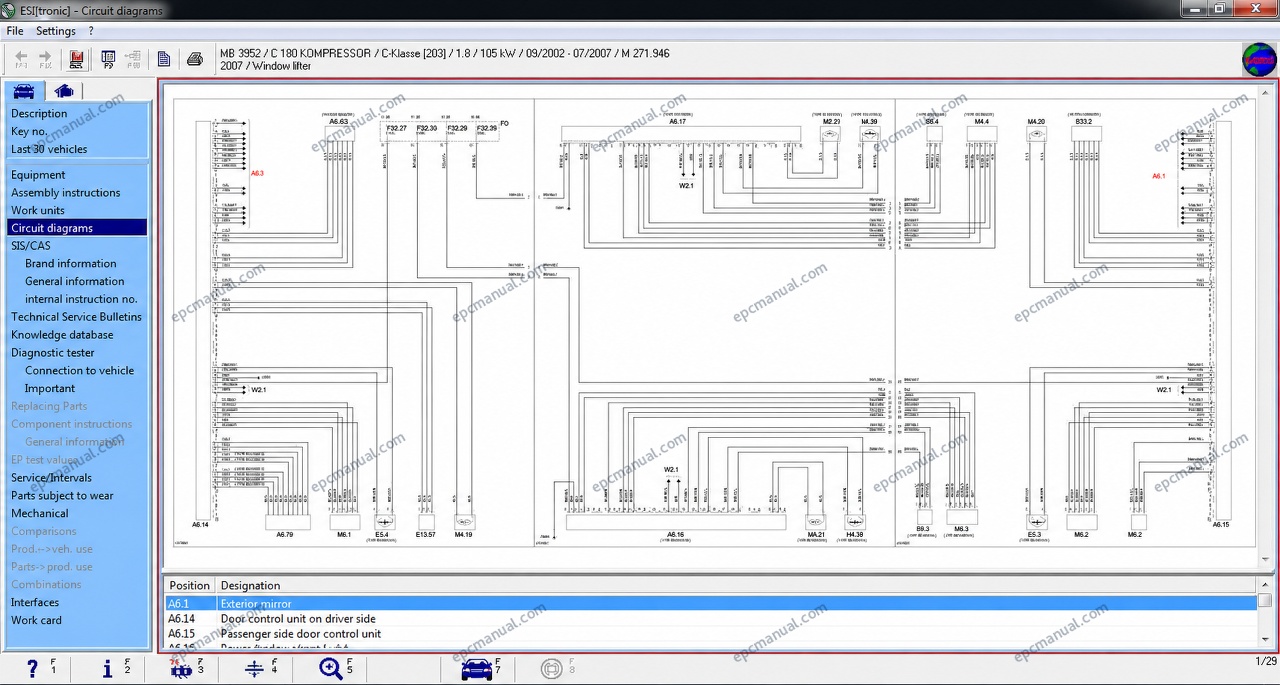Select the car vehicle tab icon
This screenshot has height=685, width=1280.
(x=24, y=91)
